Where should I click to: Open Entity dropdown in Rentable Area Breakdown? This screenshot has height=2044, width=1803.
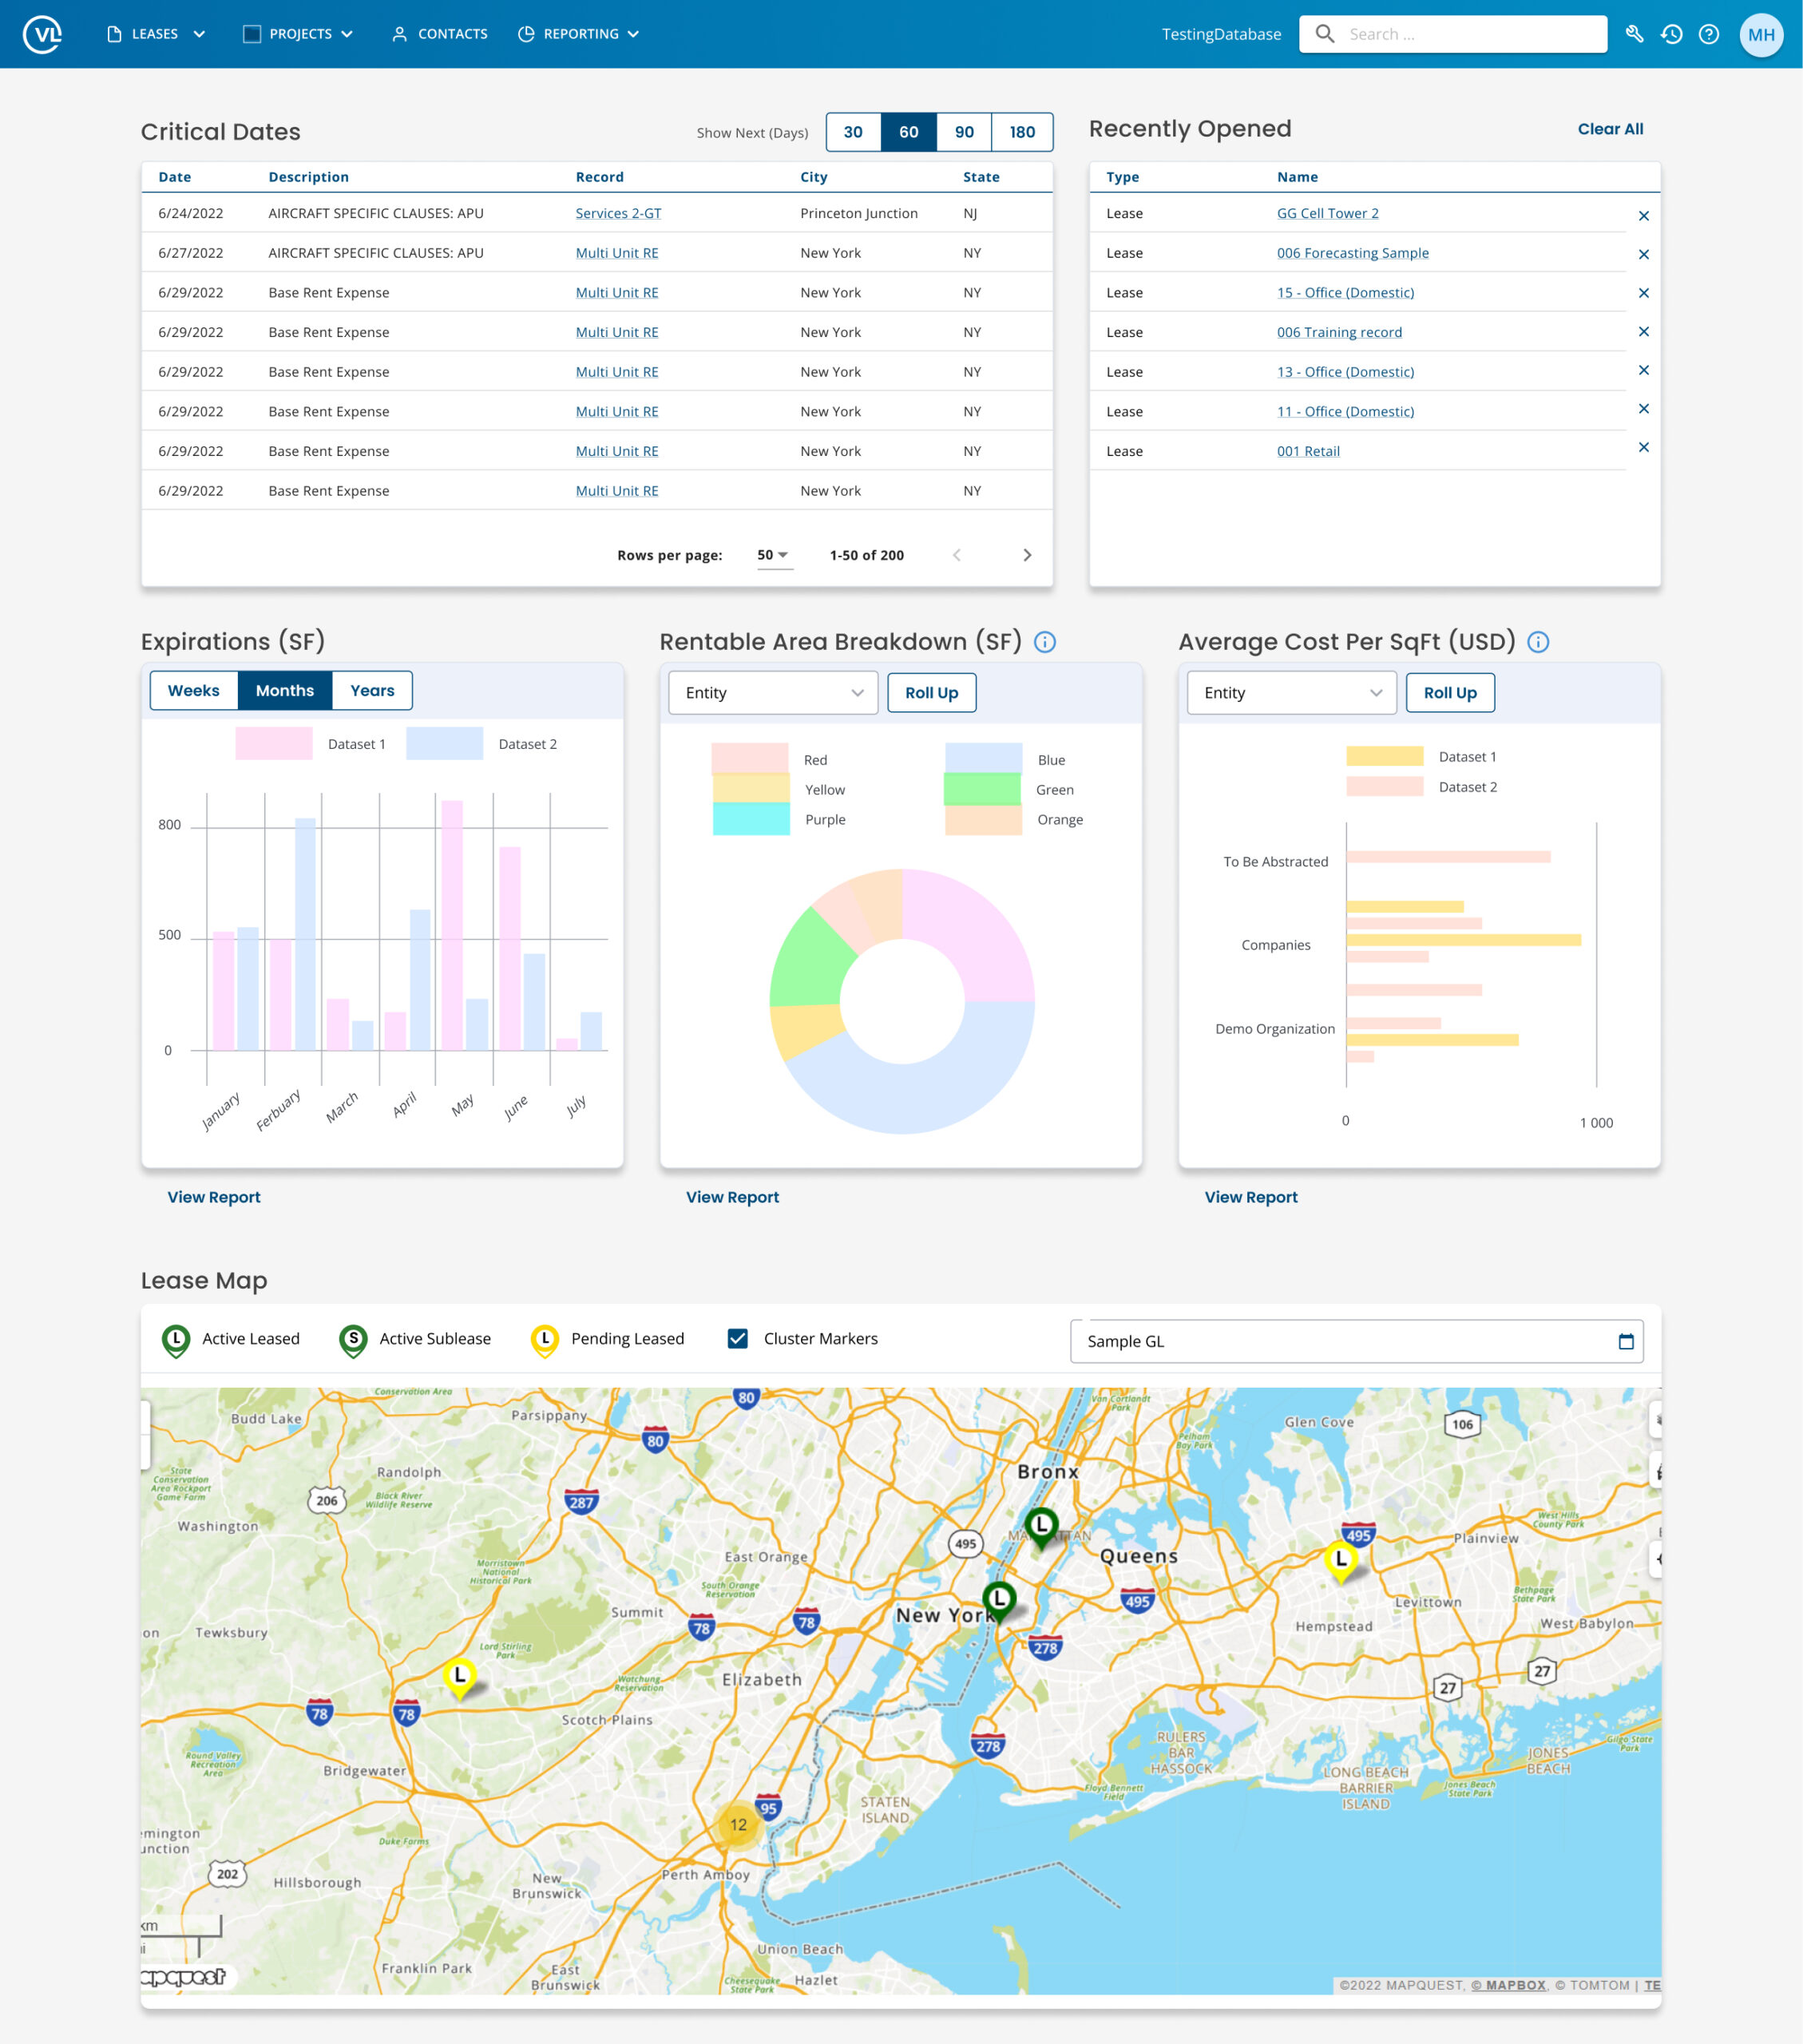(772, 692)
